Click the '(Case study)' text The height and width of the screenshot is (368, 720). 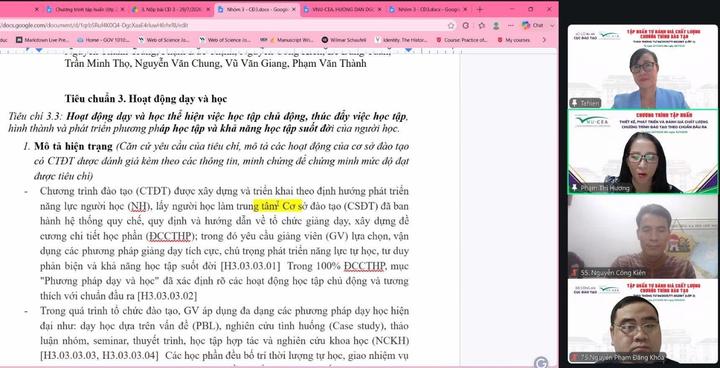(x=356, y=326)
